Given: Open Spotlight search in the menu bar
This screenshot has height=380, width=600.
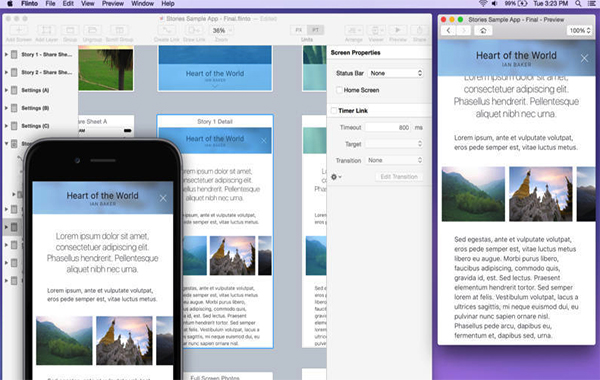Looking at the screenshot, I should tap(578, 3).
